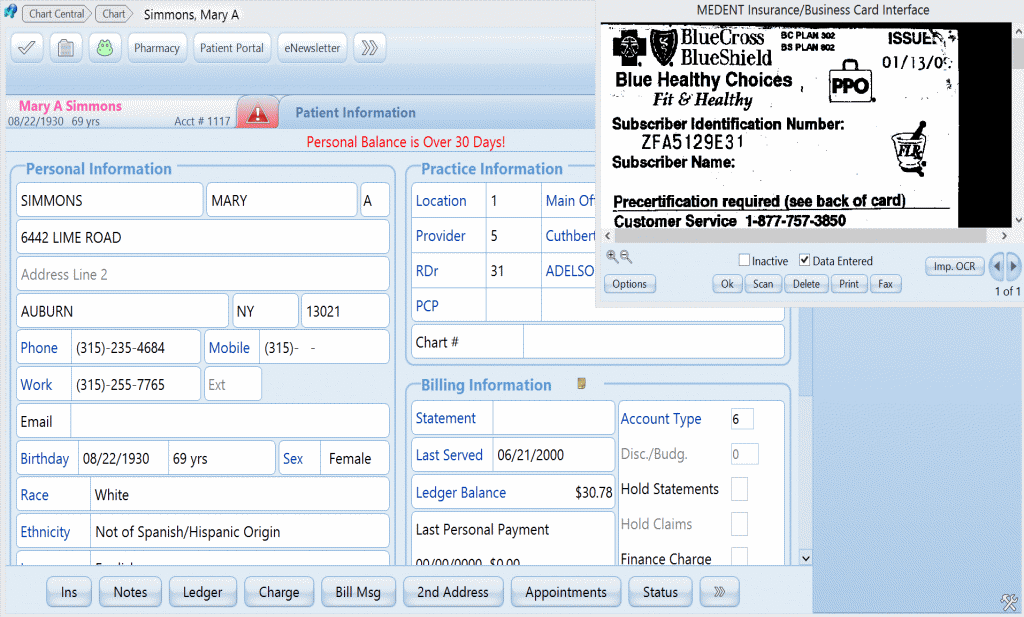Click the tools wrench icon at bottom right
Image resolution: width=1024 pixels, height=617 pixels.
(1009, 601)
